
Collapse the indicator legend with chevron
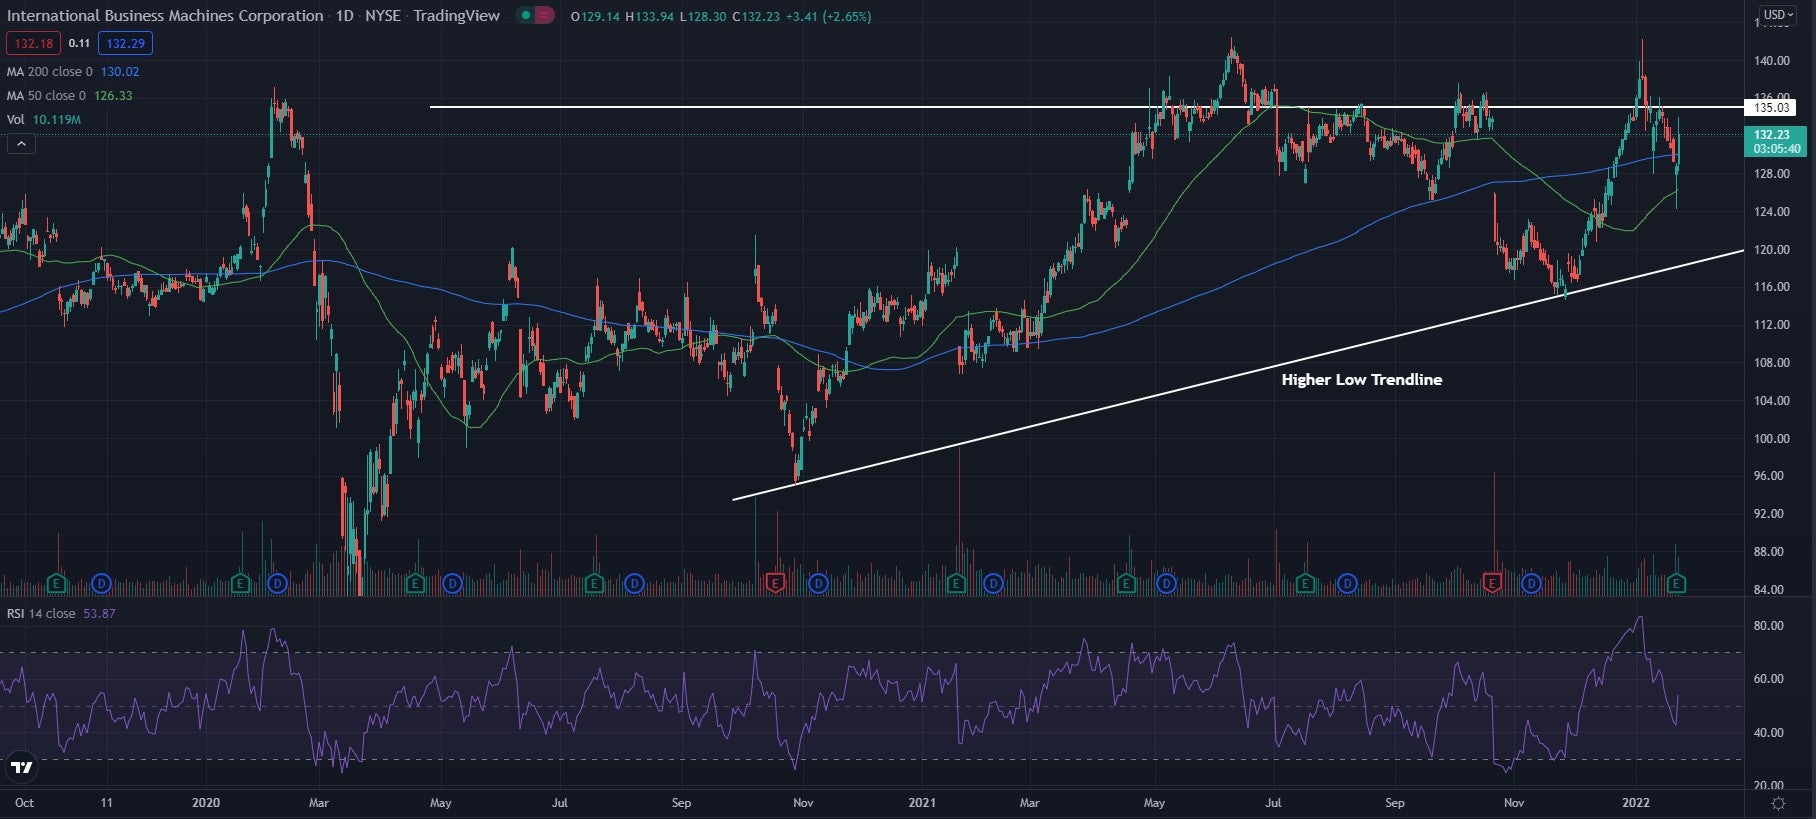[20, 144]
